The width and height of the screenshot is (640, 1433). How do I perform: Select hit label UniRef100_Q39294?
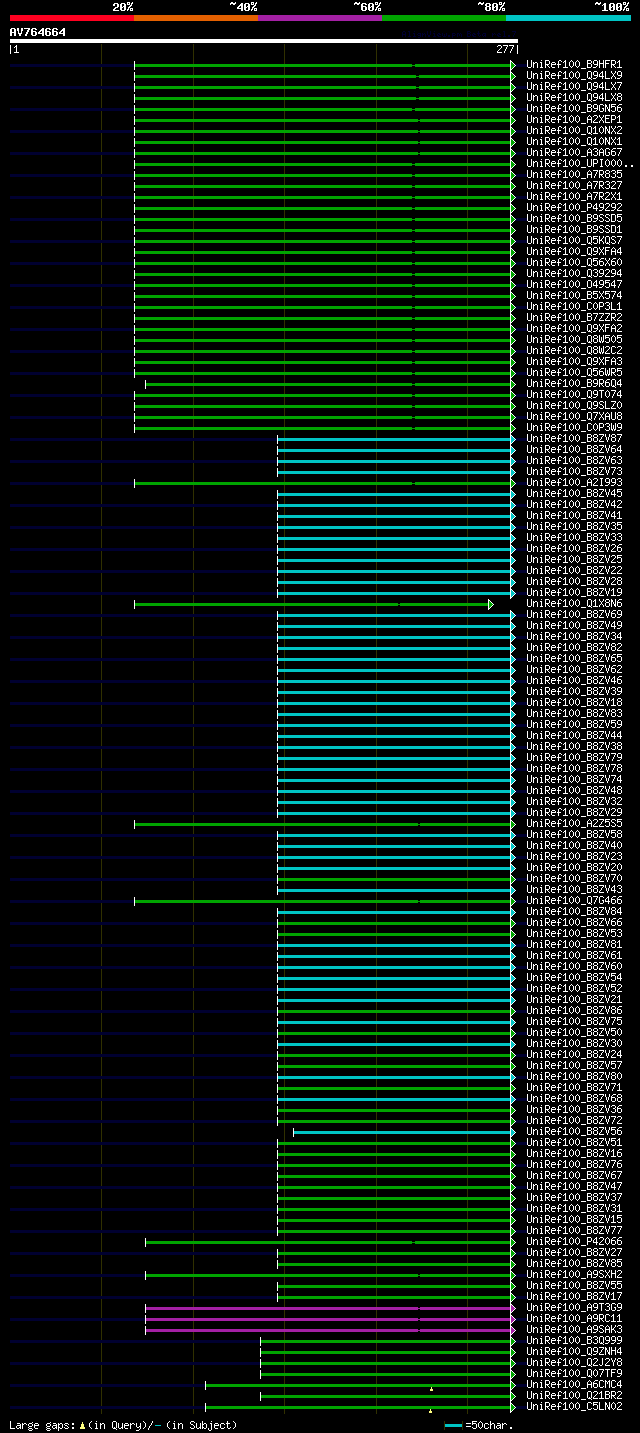(574, 274)
